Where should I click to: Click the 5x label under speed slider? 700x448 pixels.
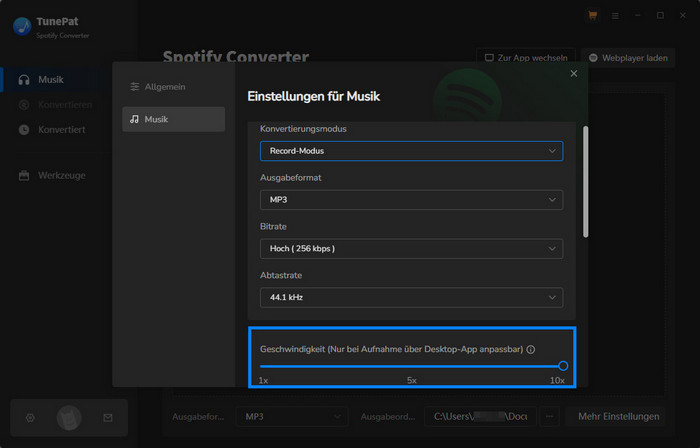point(412,381)
